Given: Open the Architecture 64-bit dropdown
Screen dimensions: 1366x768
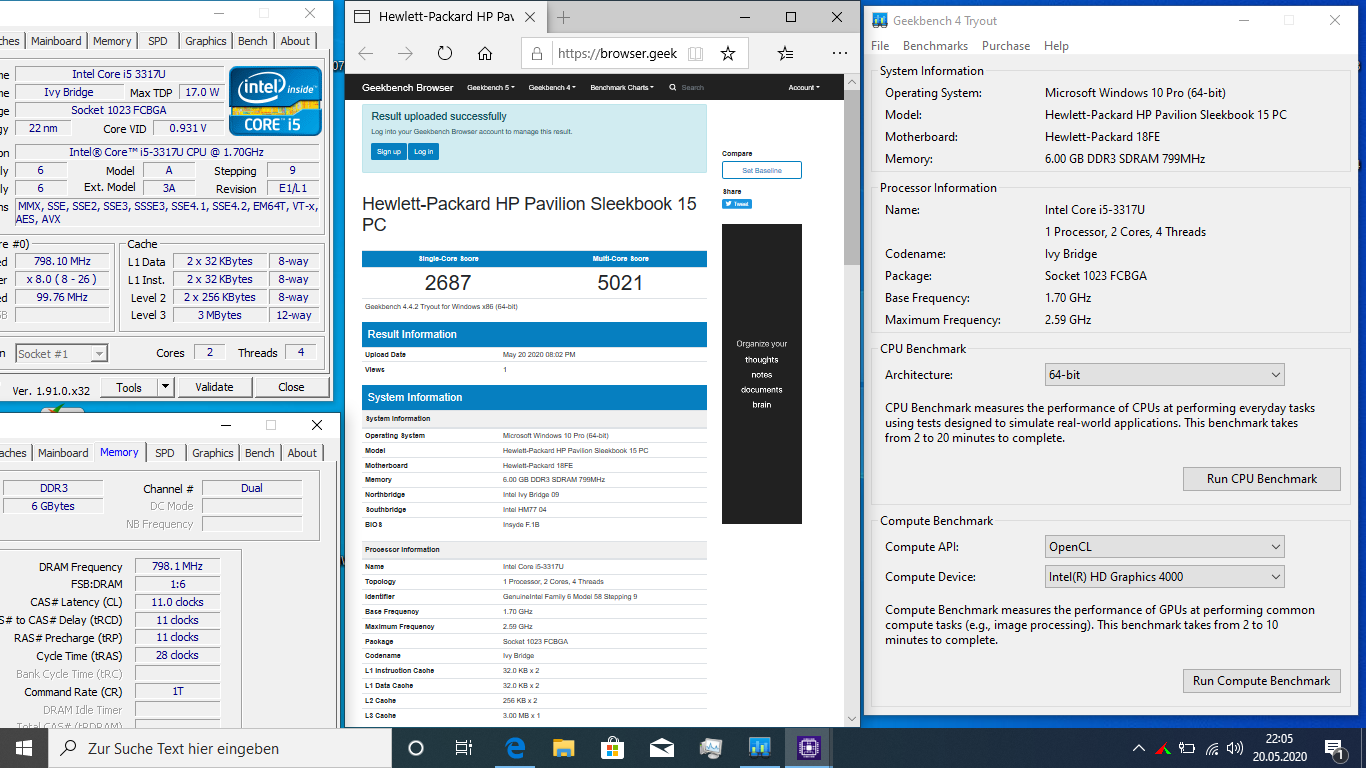Looking at the screenshot, I should pos(1164,375).
